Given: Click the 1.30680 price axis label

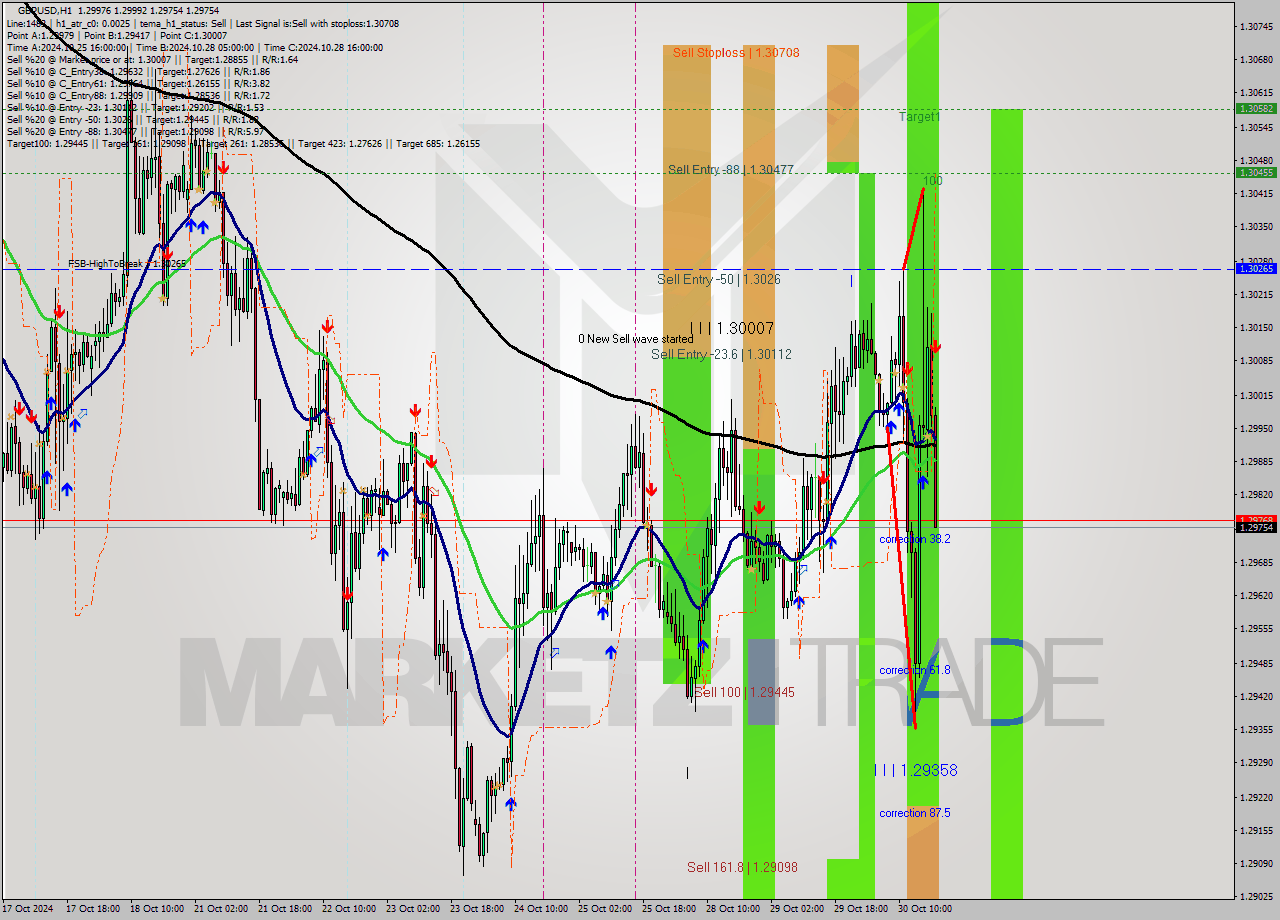Looking at the screenshot, I should pyautogui.click(x=1256, y=60).
